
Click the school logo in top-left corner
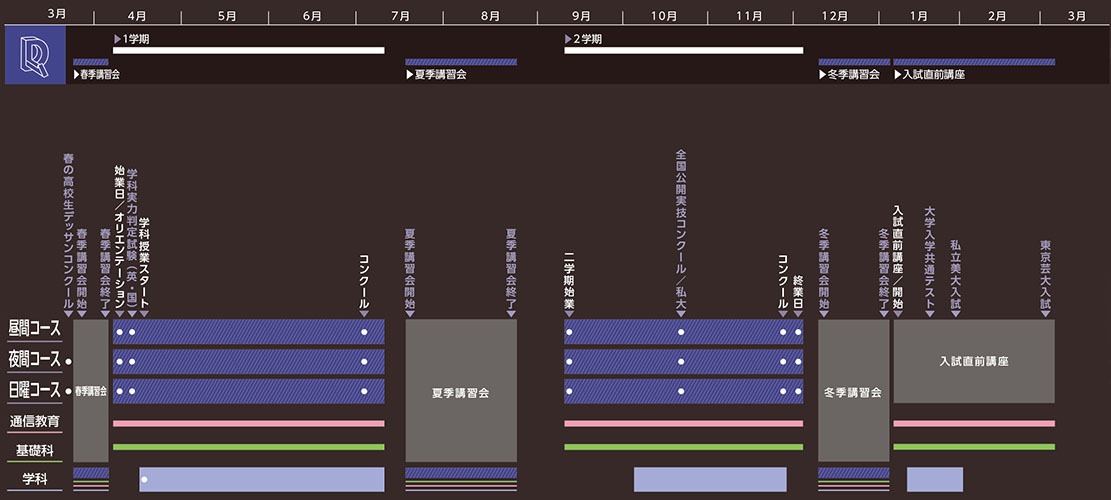(35, 54)
